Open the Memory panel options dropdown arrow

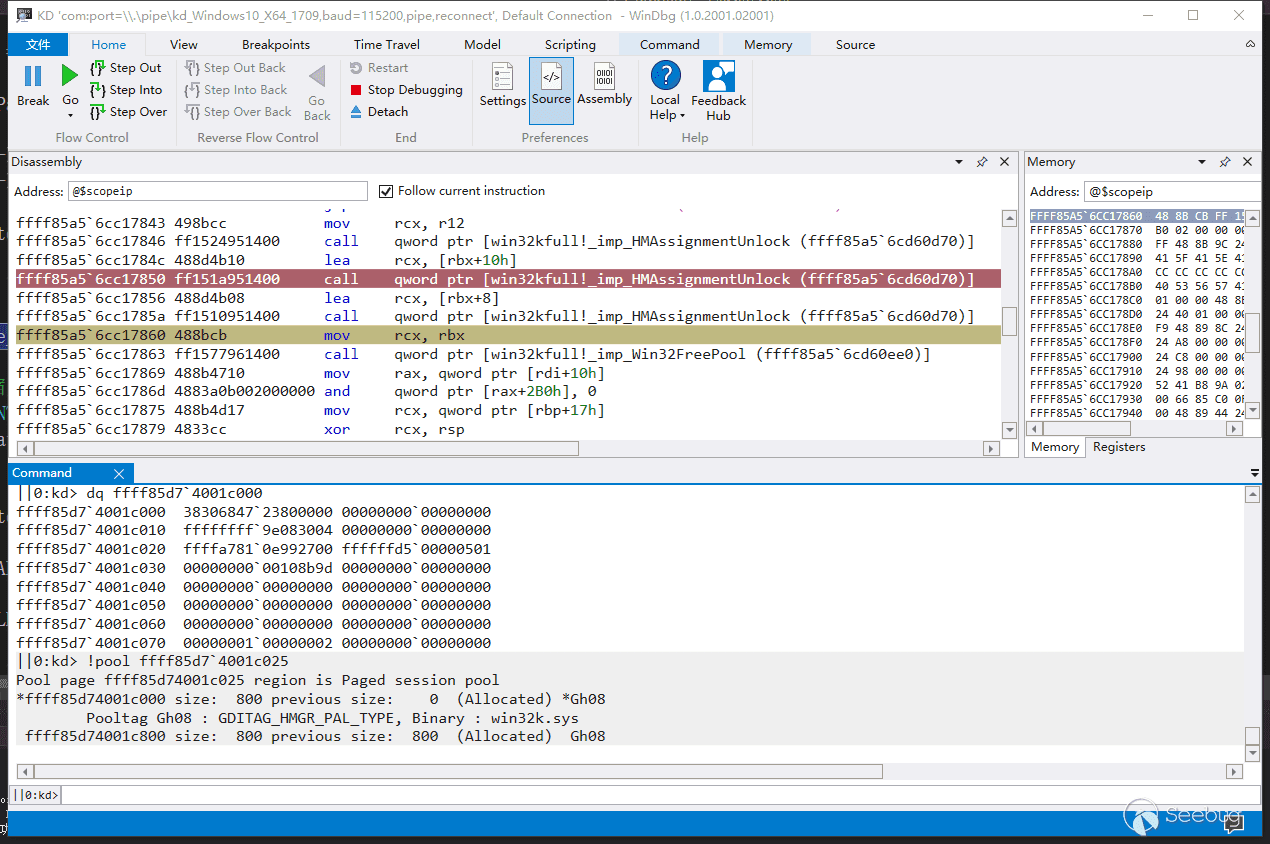pos(1202,162)
